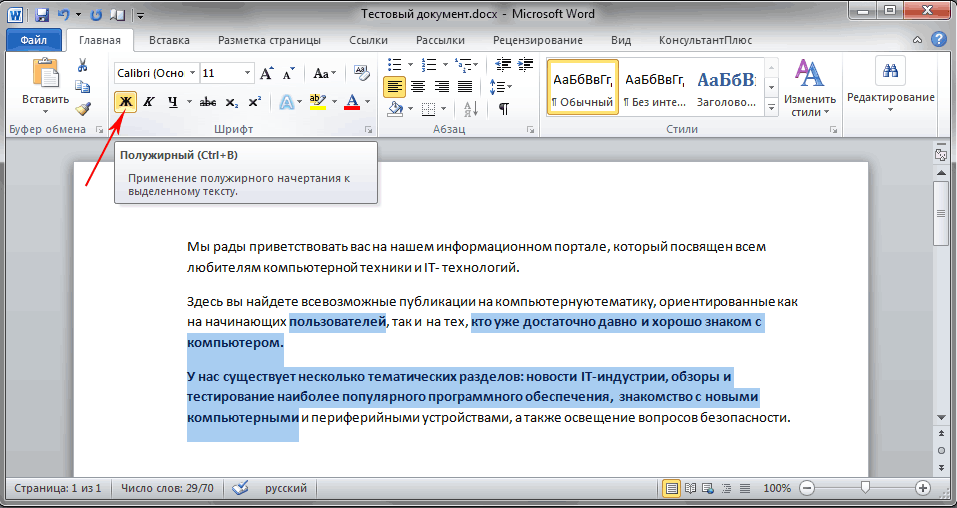Click the zoom slider handle
This screenshot has height=508, width=957.
[x=865, y=488]
